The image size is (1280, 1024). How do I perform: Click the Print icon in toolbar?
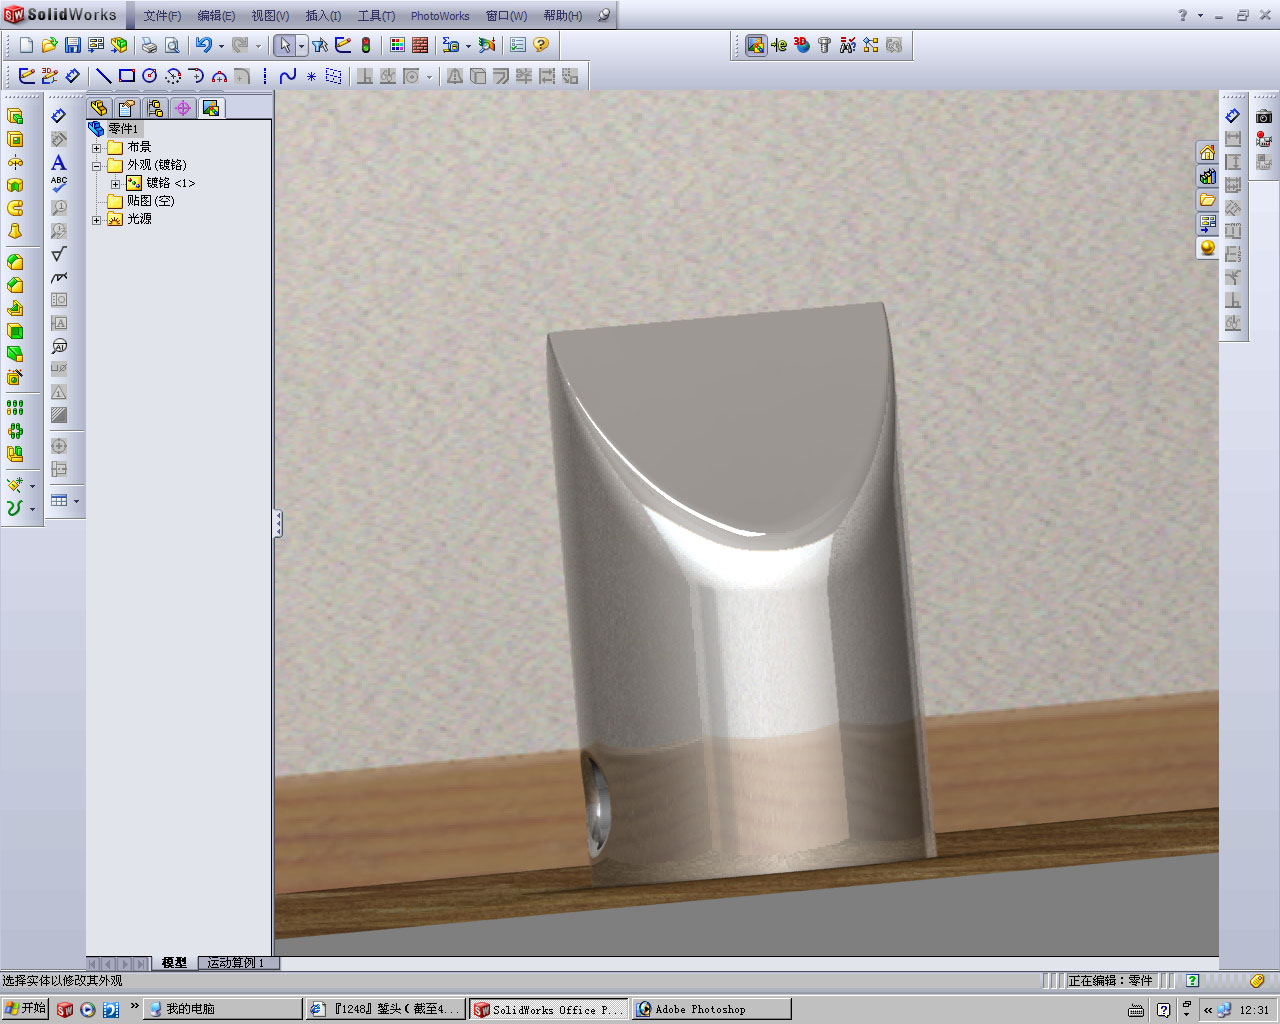tap(149, 45)
